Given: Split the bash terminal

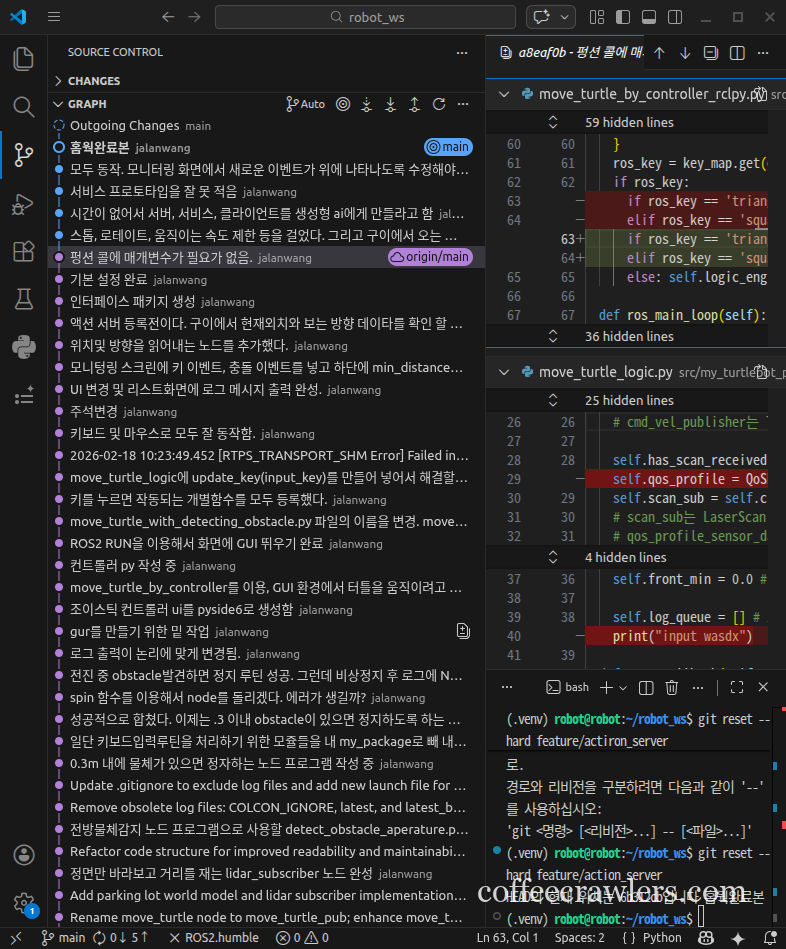Looking at the screenshot, I should tap(646, 687).
